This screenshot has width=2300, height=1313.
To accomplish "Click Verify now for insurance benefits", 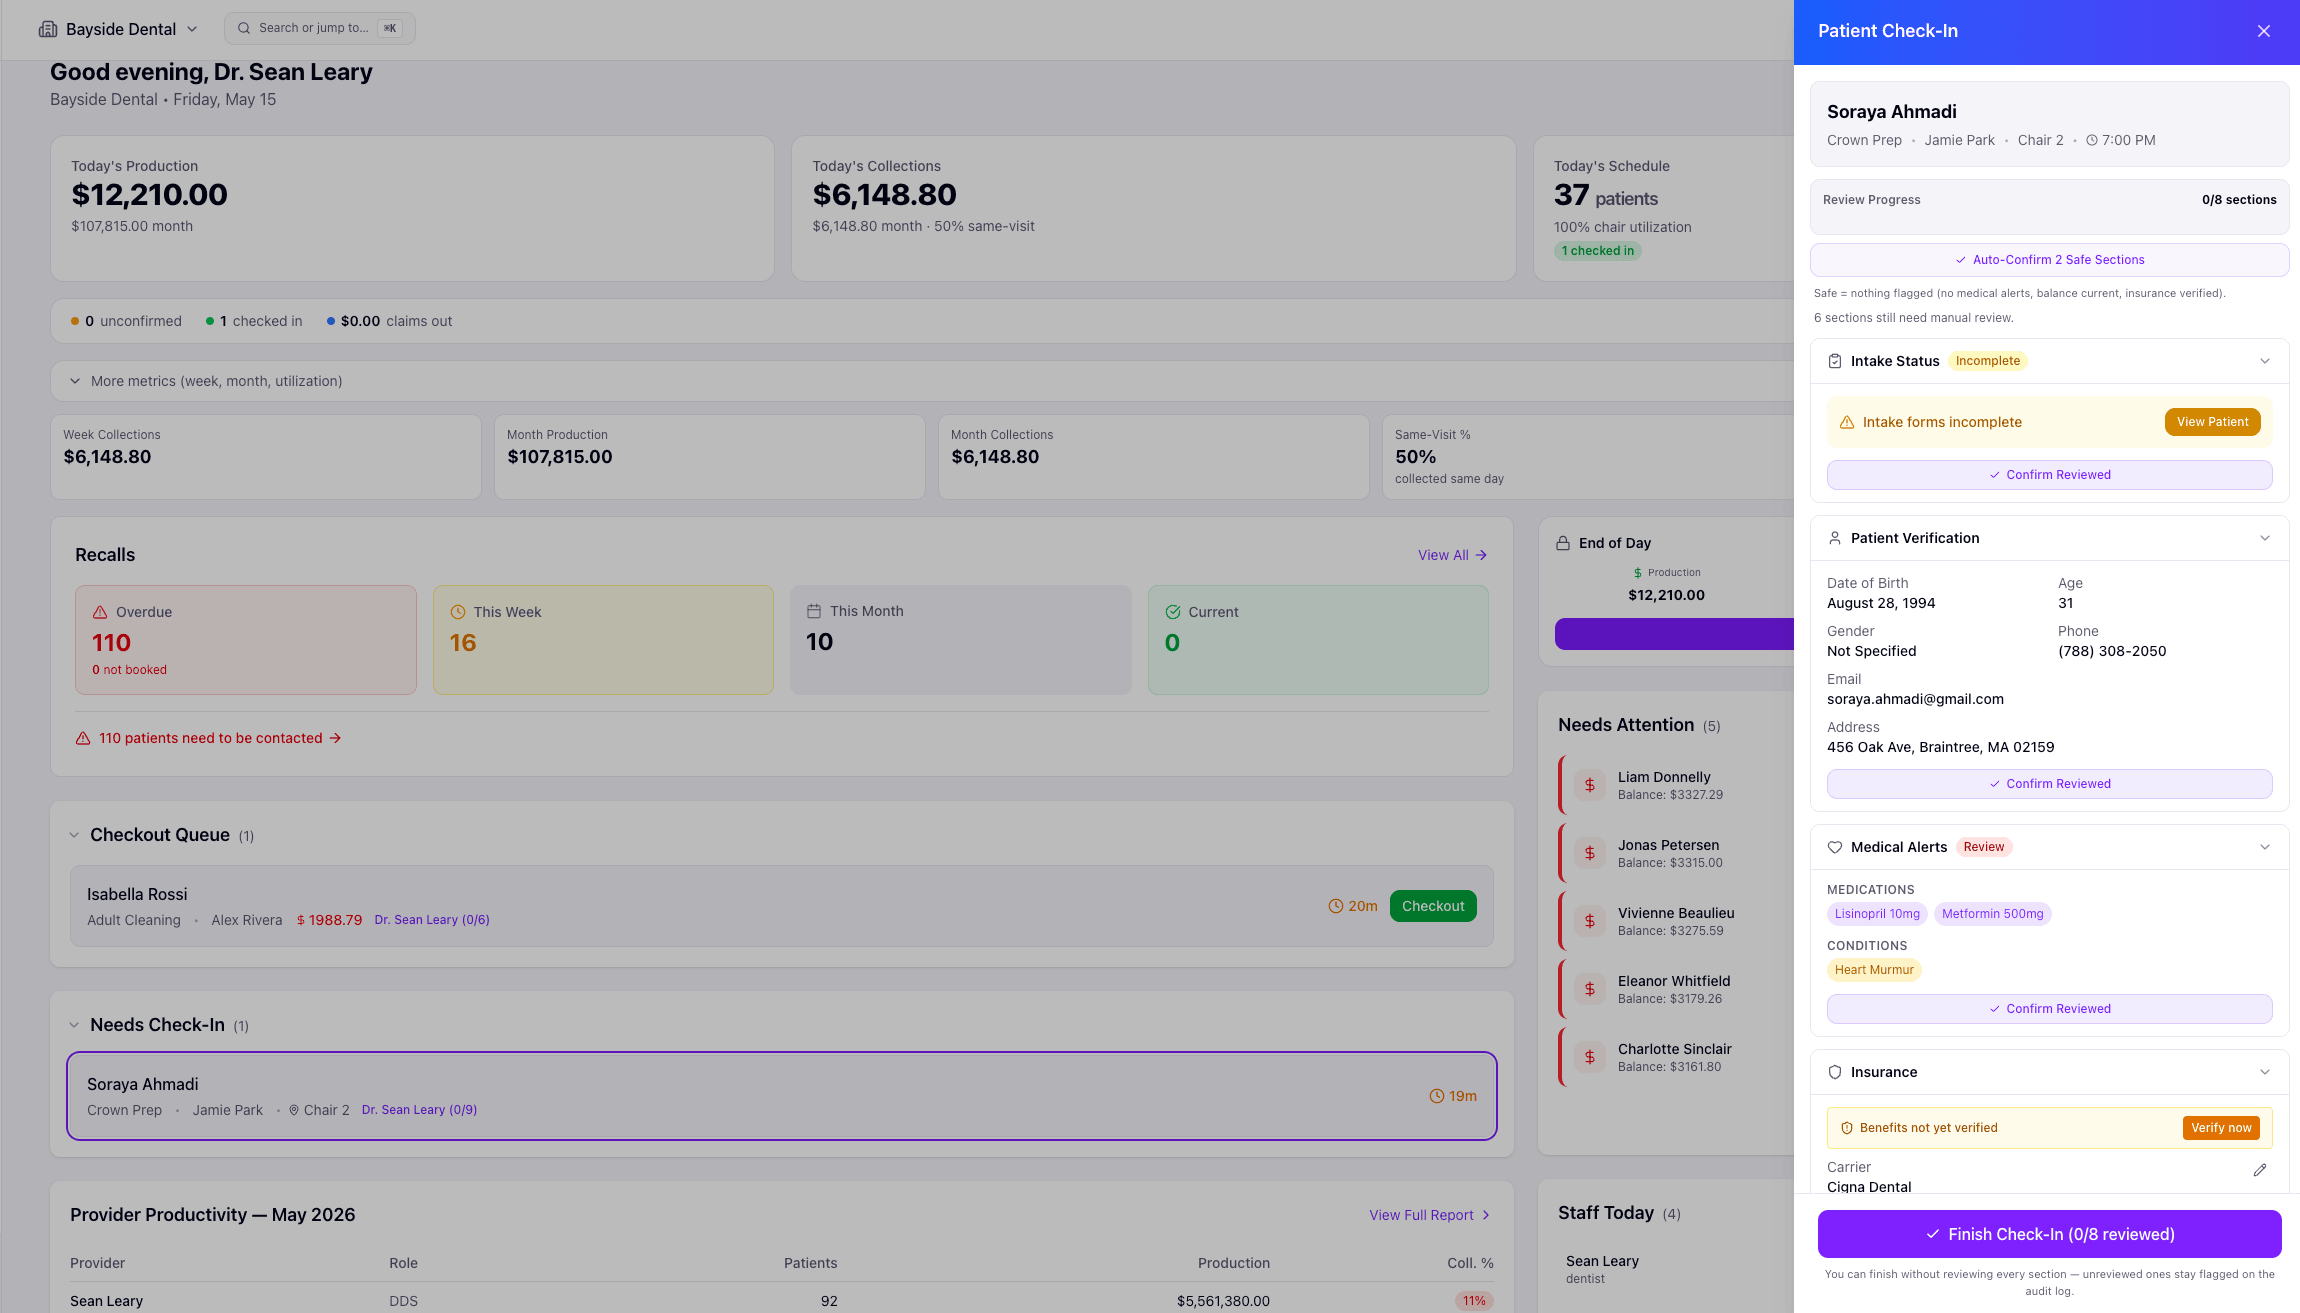I will click(x=2221, y=1128).
